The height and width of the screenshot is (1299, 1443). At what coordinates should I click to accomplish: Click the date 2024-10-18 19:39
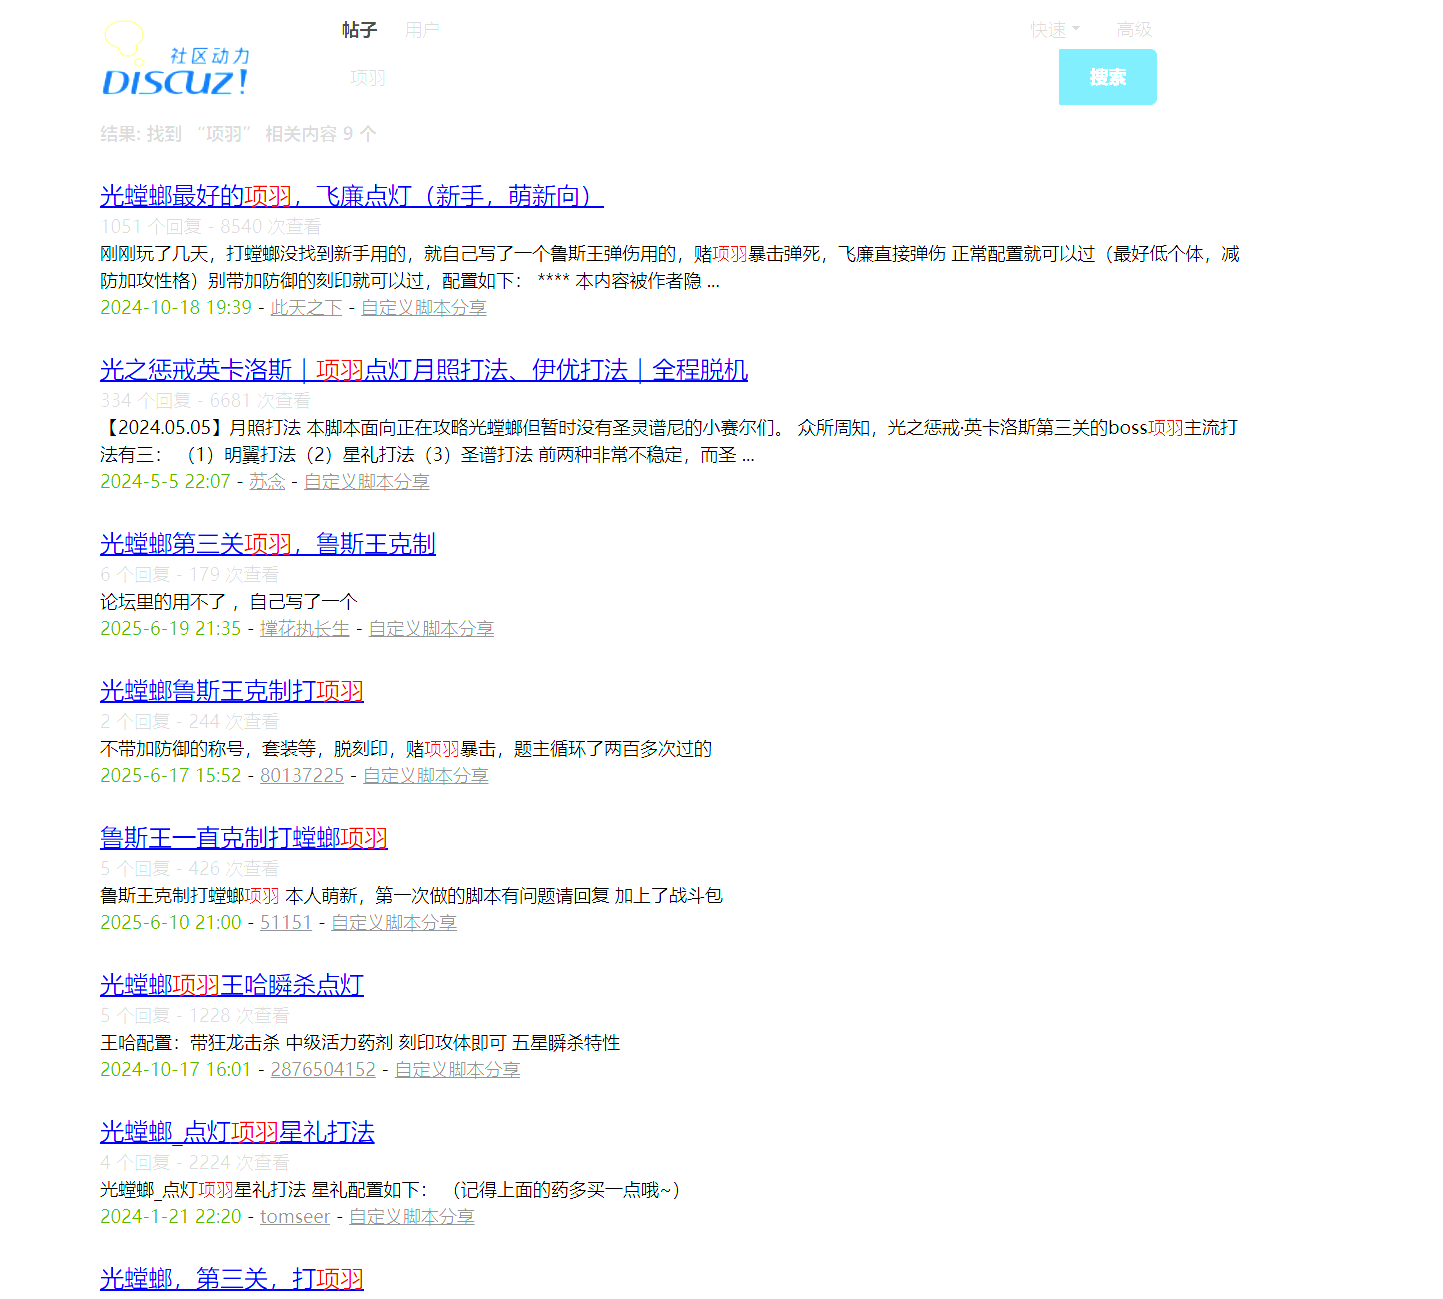176,308
